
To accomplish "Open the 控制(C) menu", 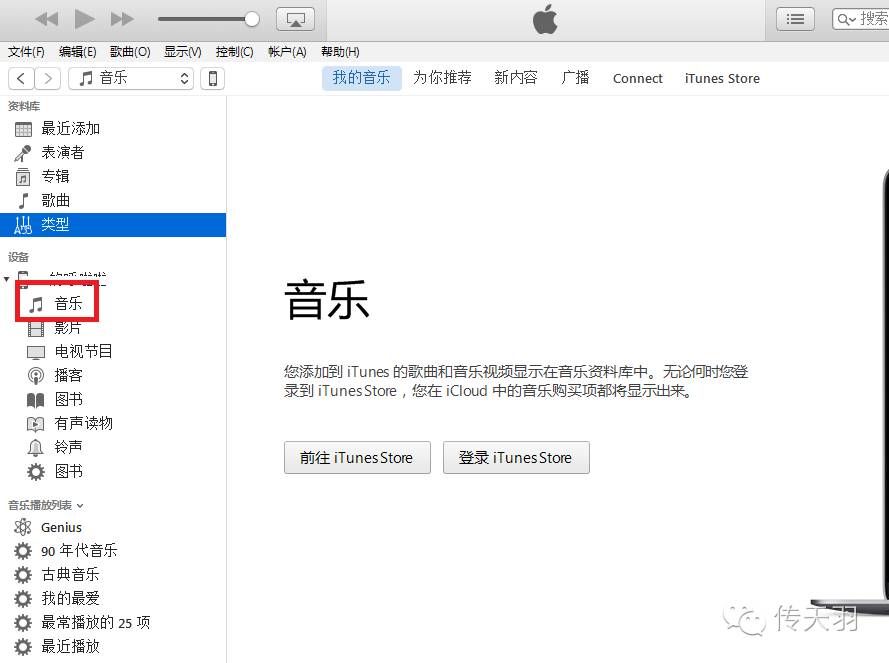I will click(x=235, y=52).
